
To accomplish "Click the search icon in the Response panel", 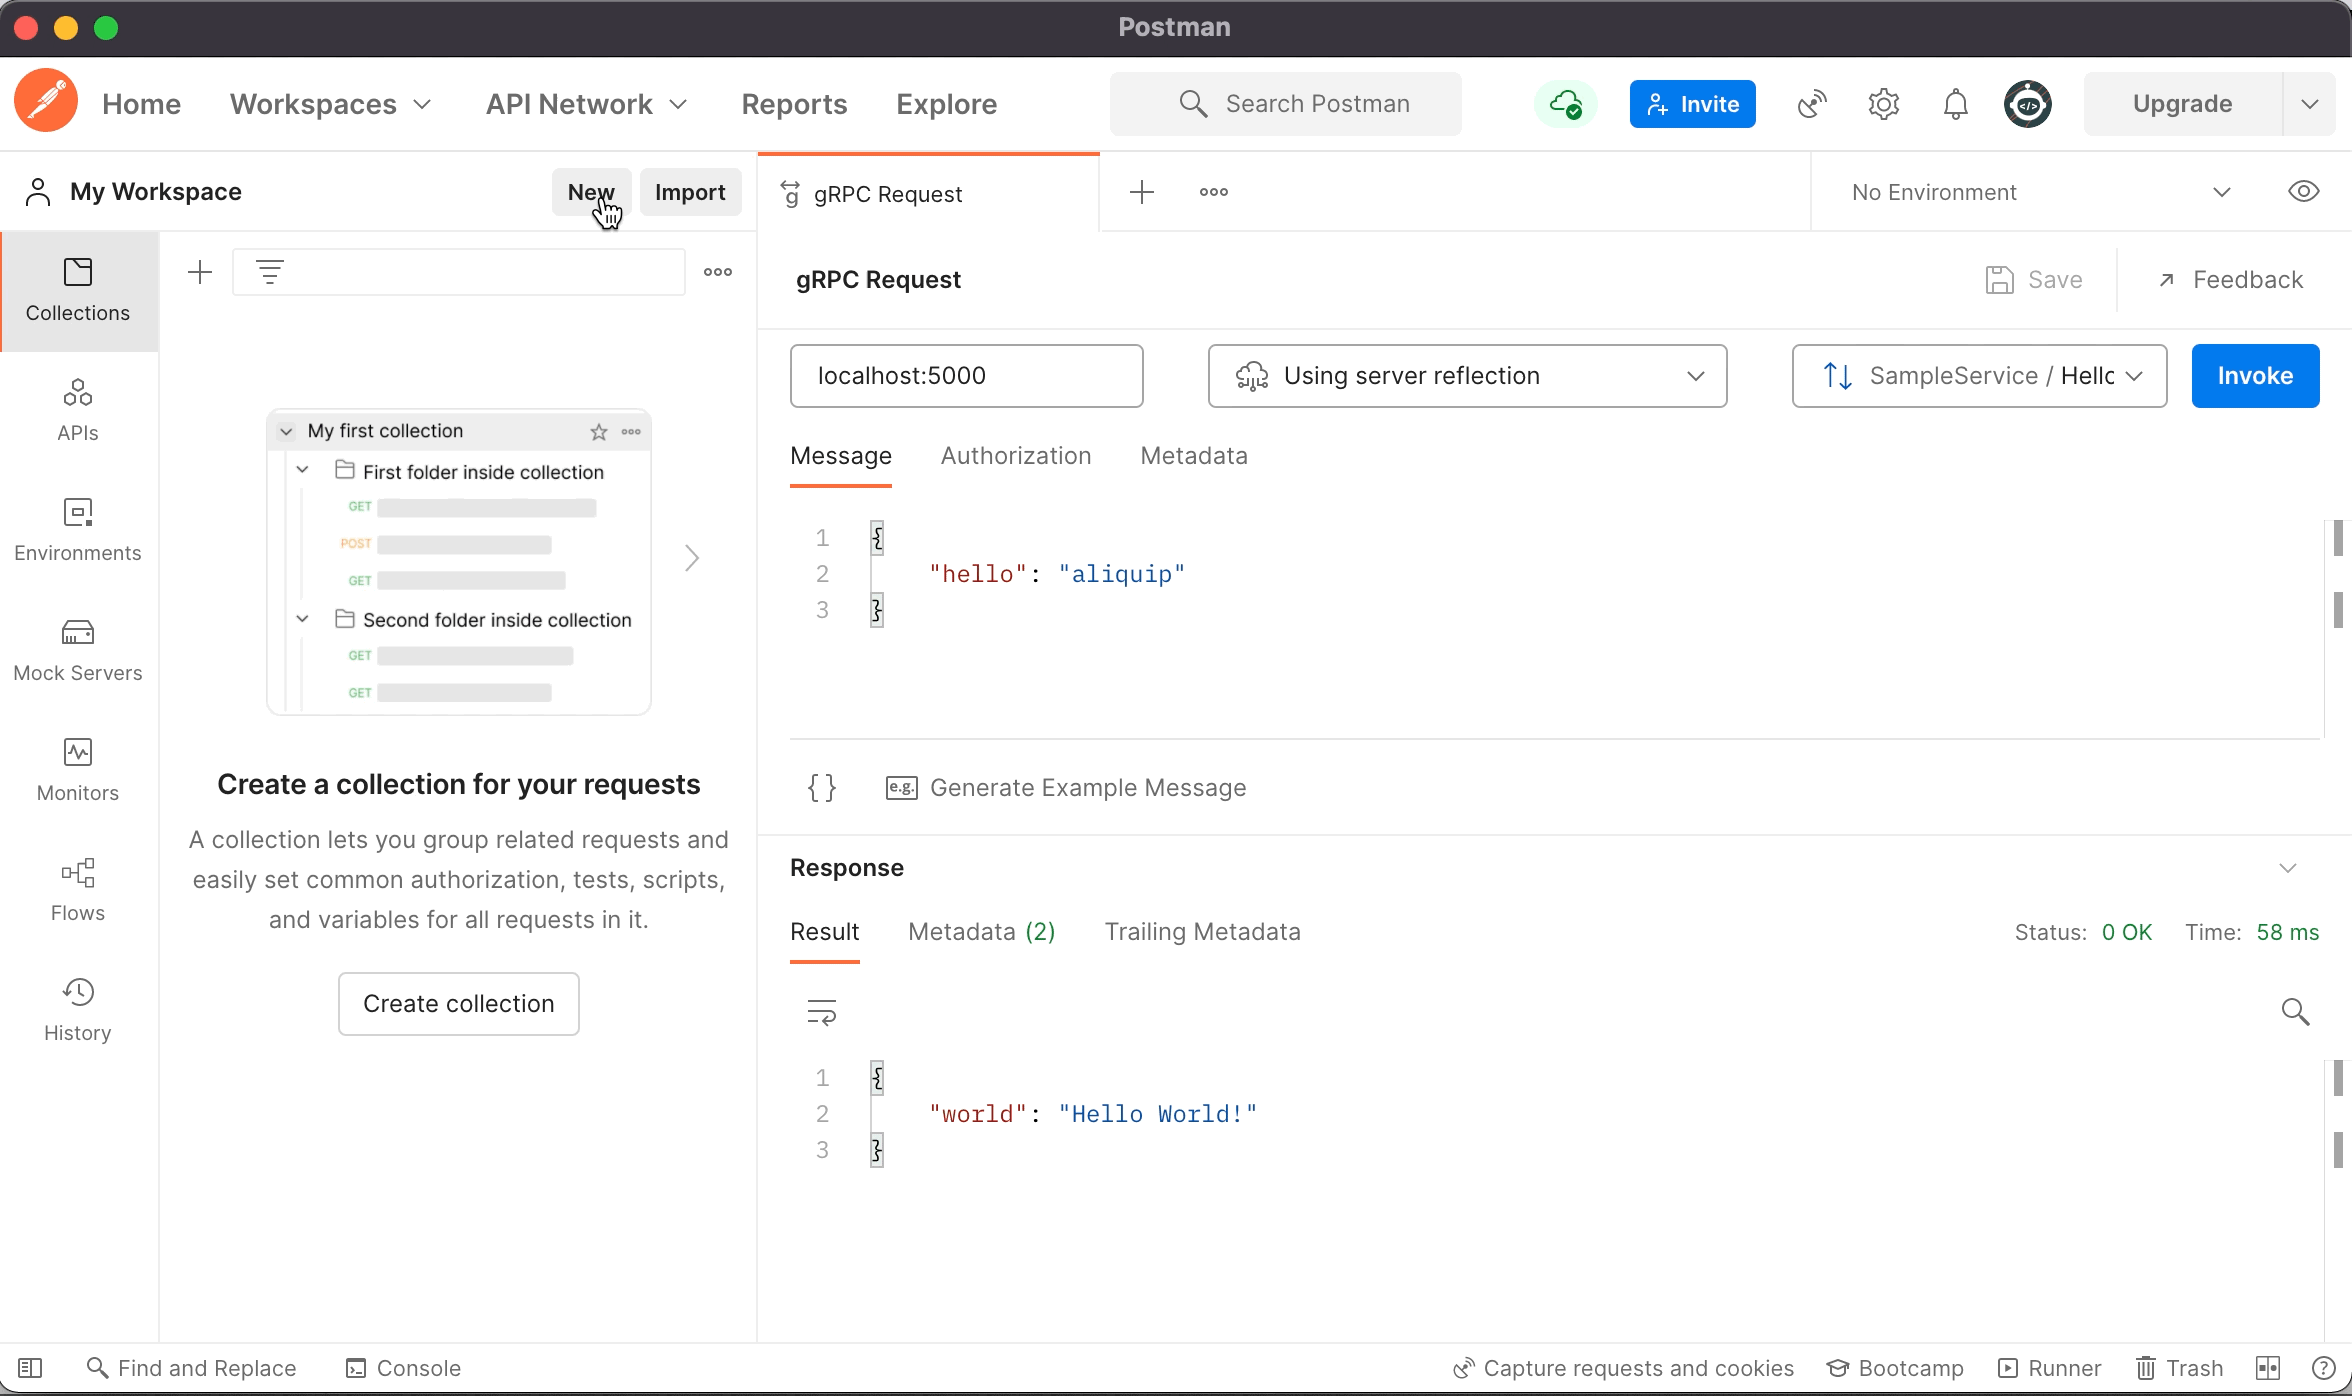I will (2295, 1012).
